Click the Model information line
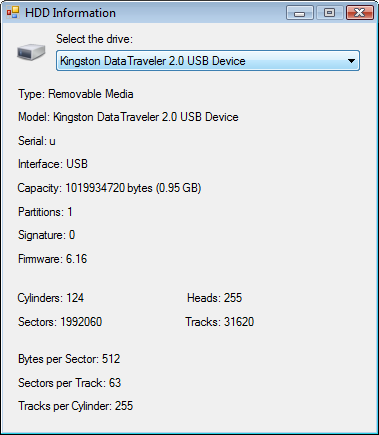 pos(128,117)
